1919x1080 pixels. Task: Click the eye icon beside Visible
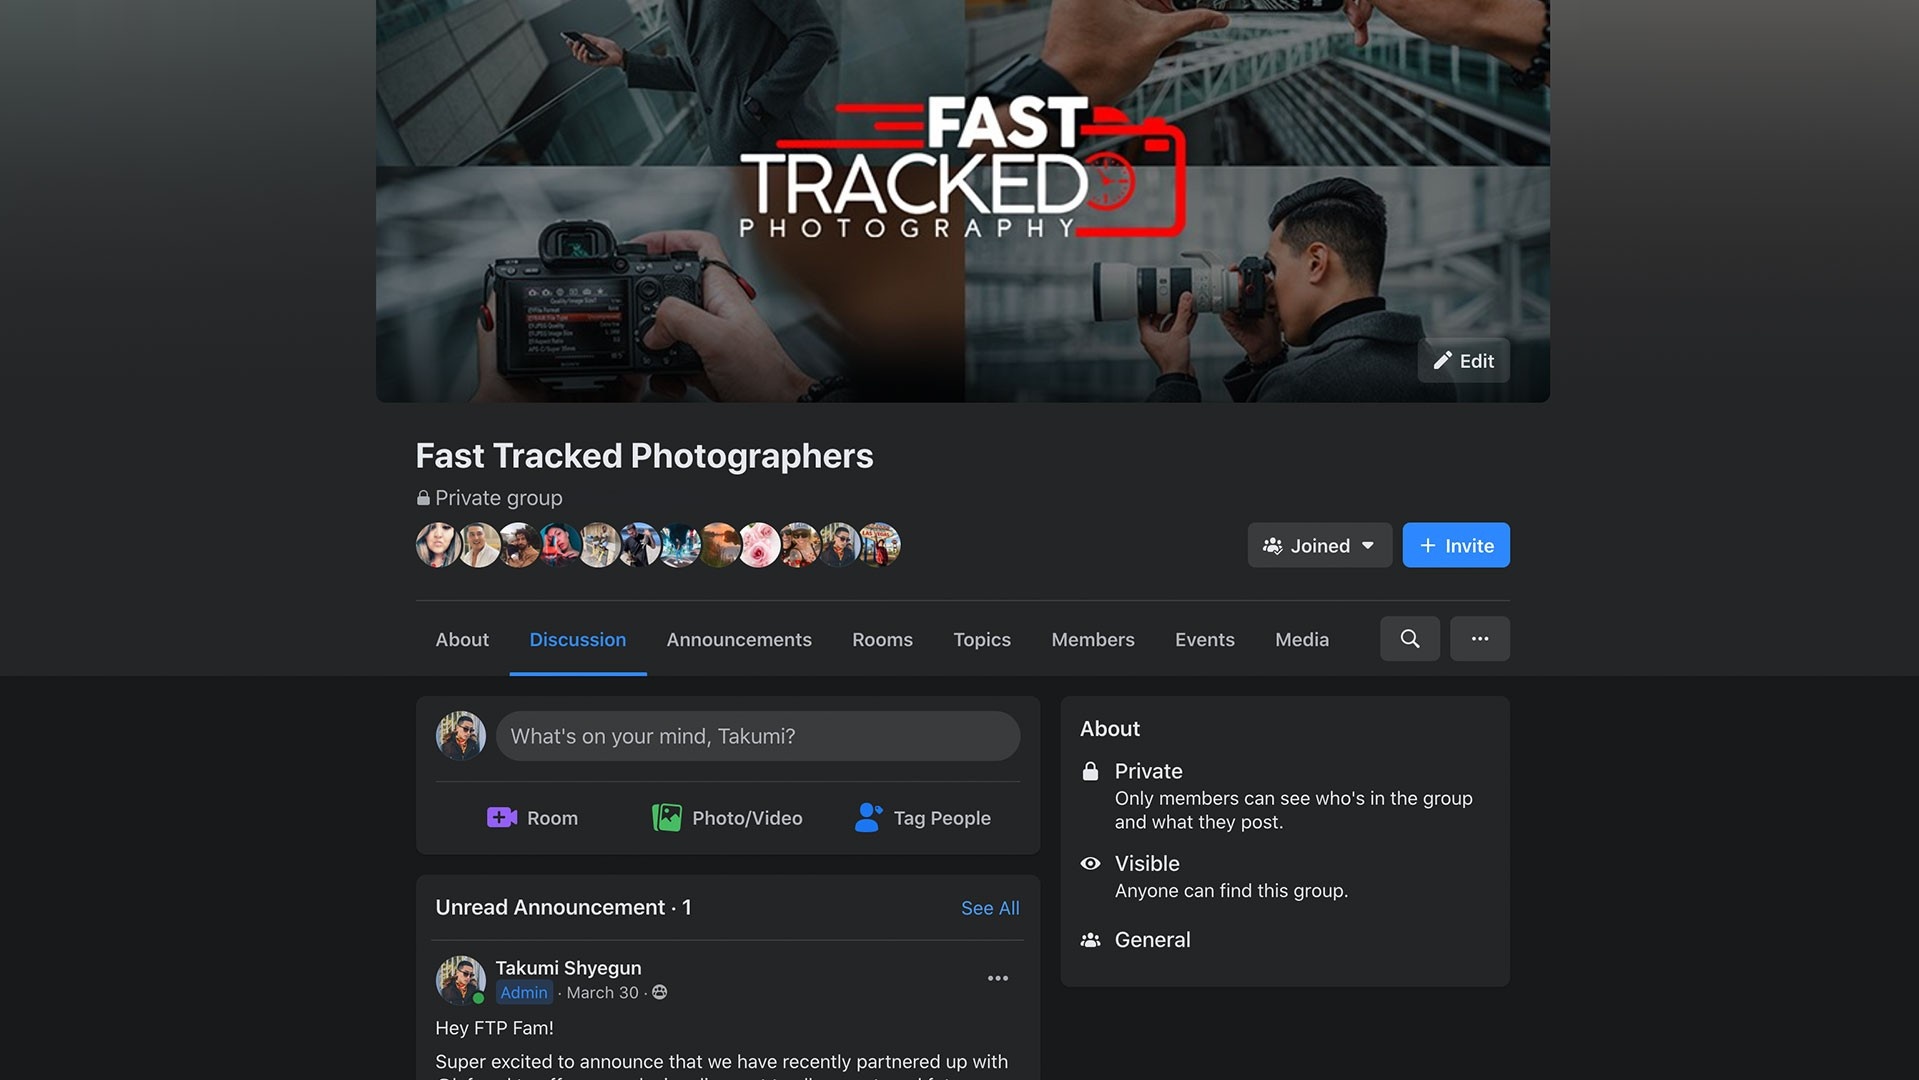coord(1090,863)
